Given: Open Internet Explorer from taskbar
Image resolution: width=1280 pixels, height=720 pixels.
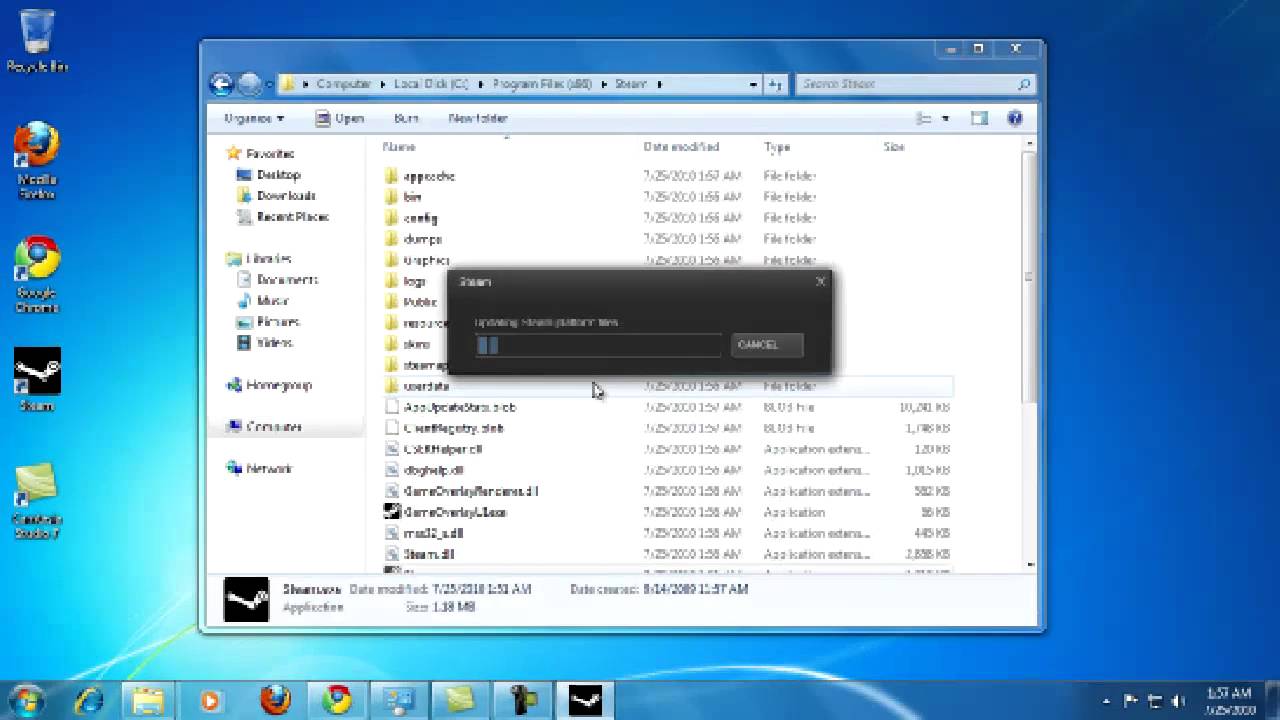Looking at the screenshot, I should 88,700.
